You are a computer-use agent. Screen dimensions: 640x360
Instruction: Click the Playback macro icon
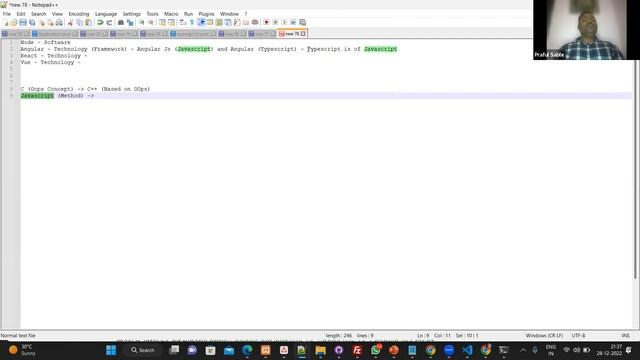(x=284, y=22)
